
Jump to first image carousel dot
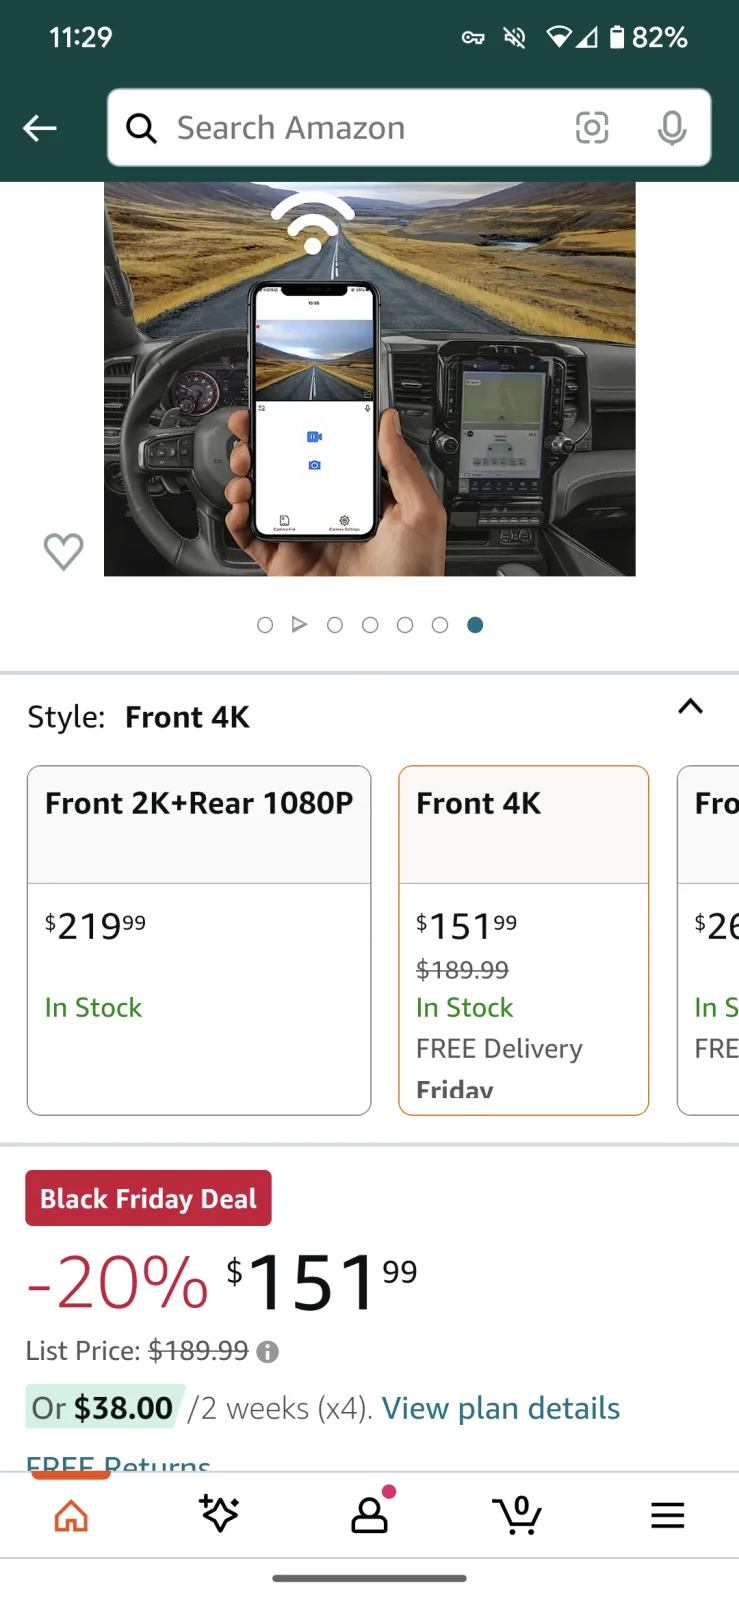(265, 625)
